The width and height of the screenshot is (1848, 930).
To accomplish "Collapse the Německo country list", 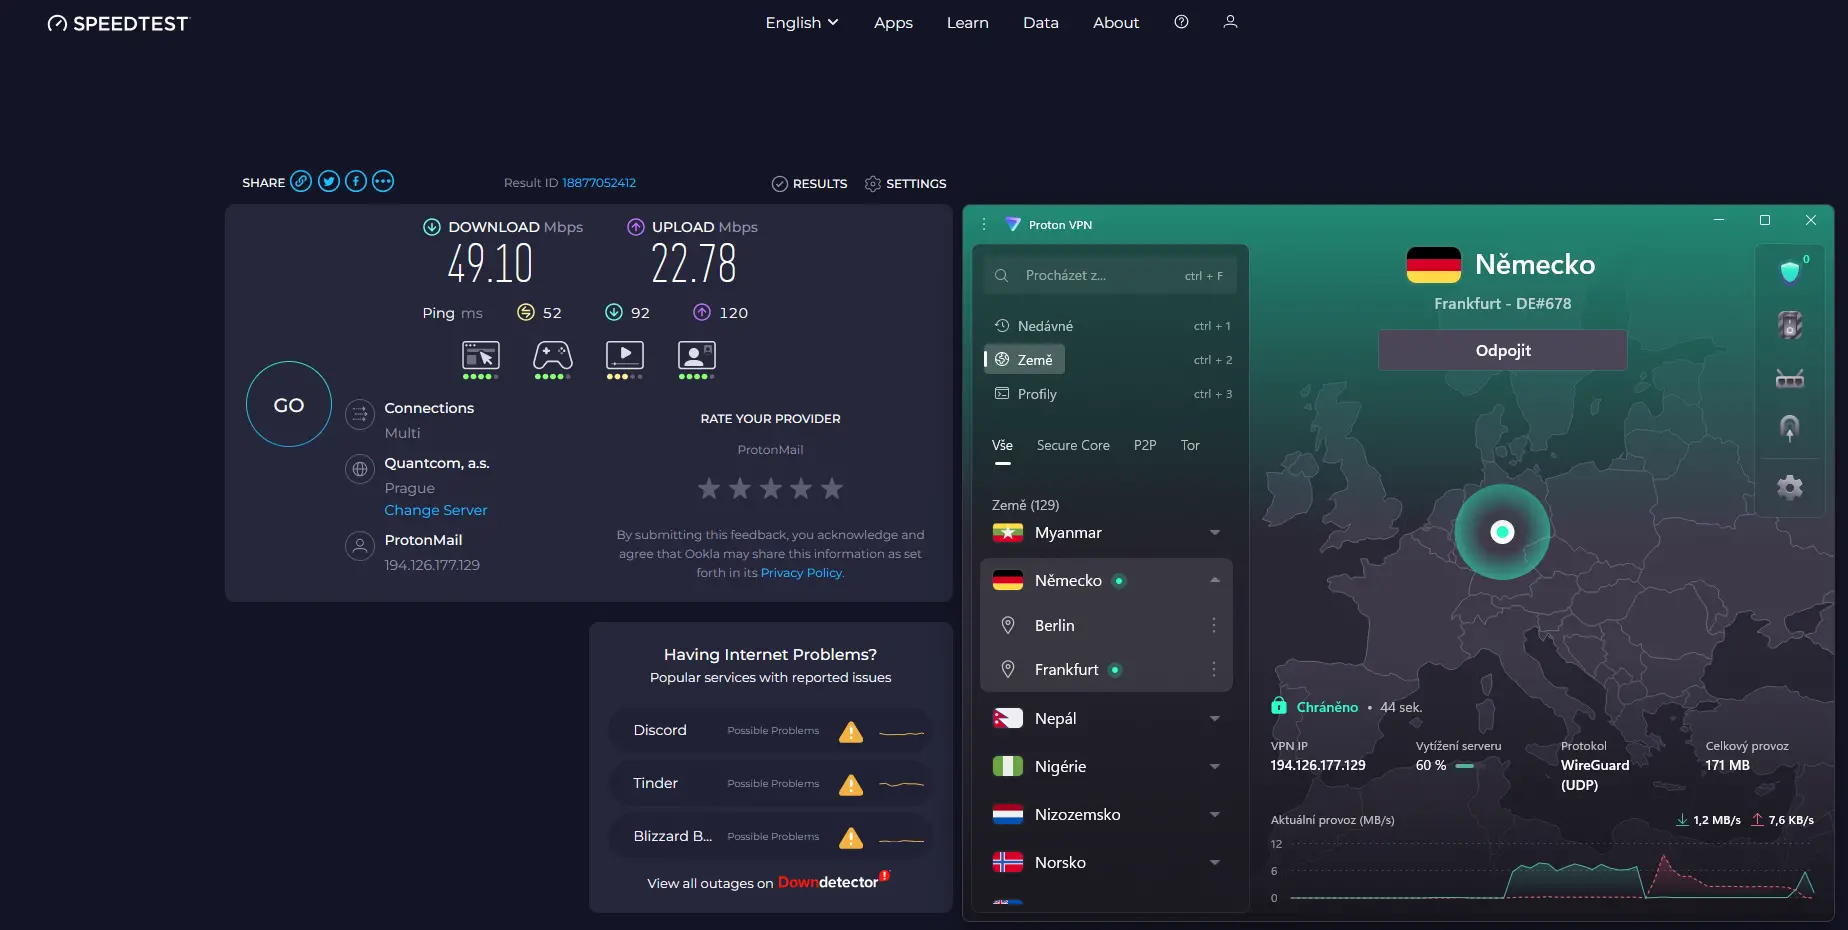I will 1214,580.
